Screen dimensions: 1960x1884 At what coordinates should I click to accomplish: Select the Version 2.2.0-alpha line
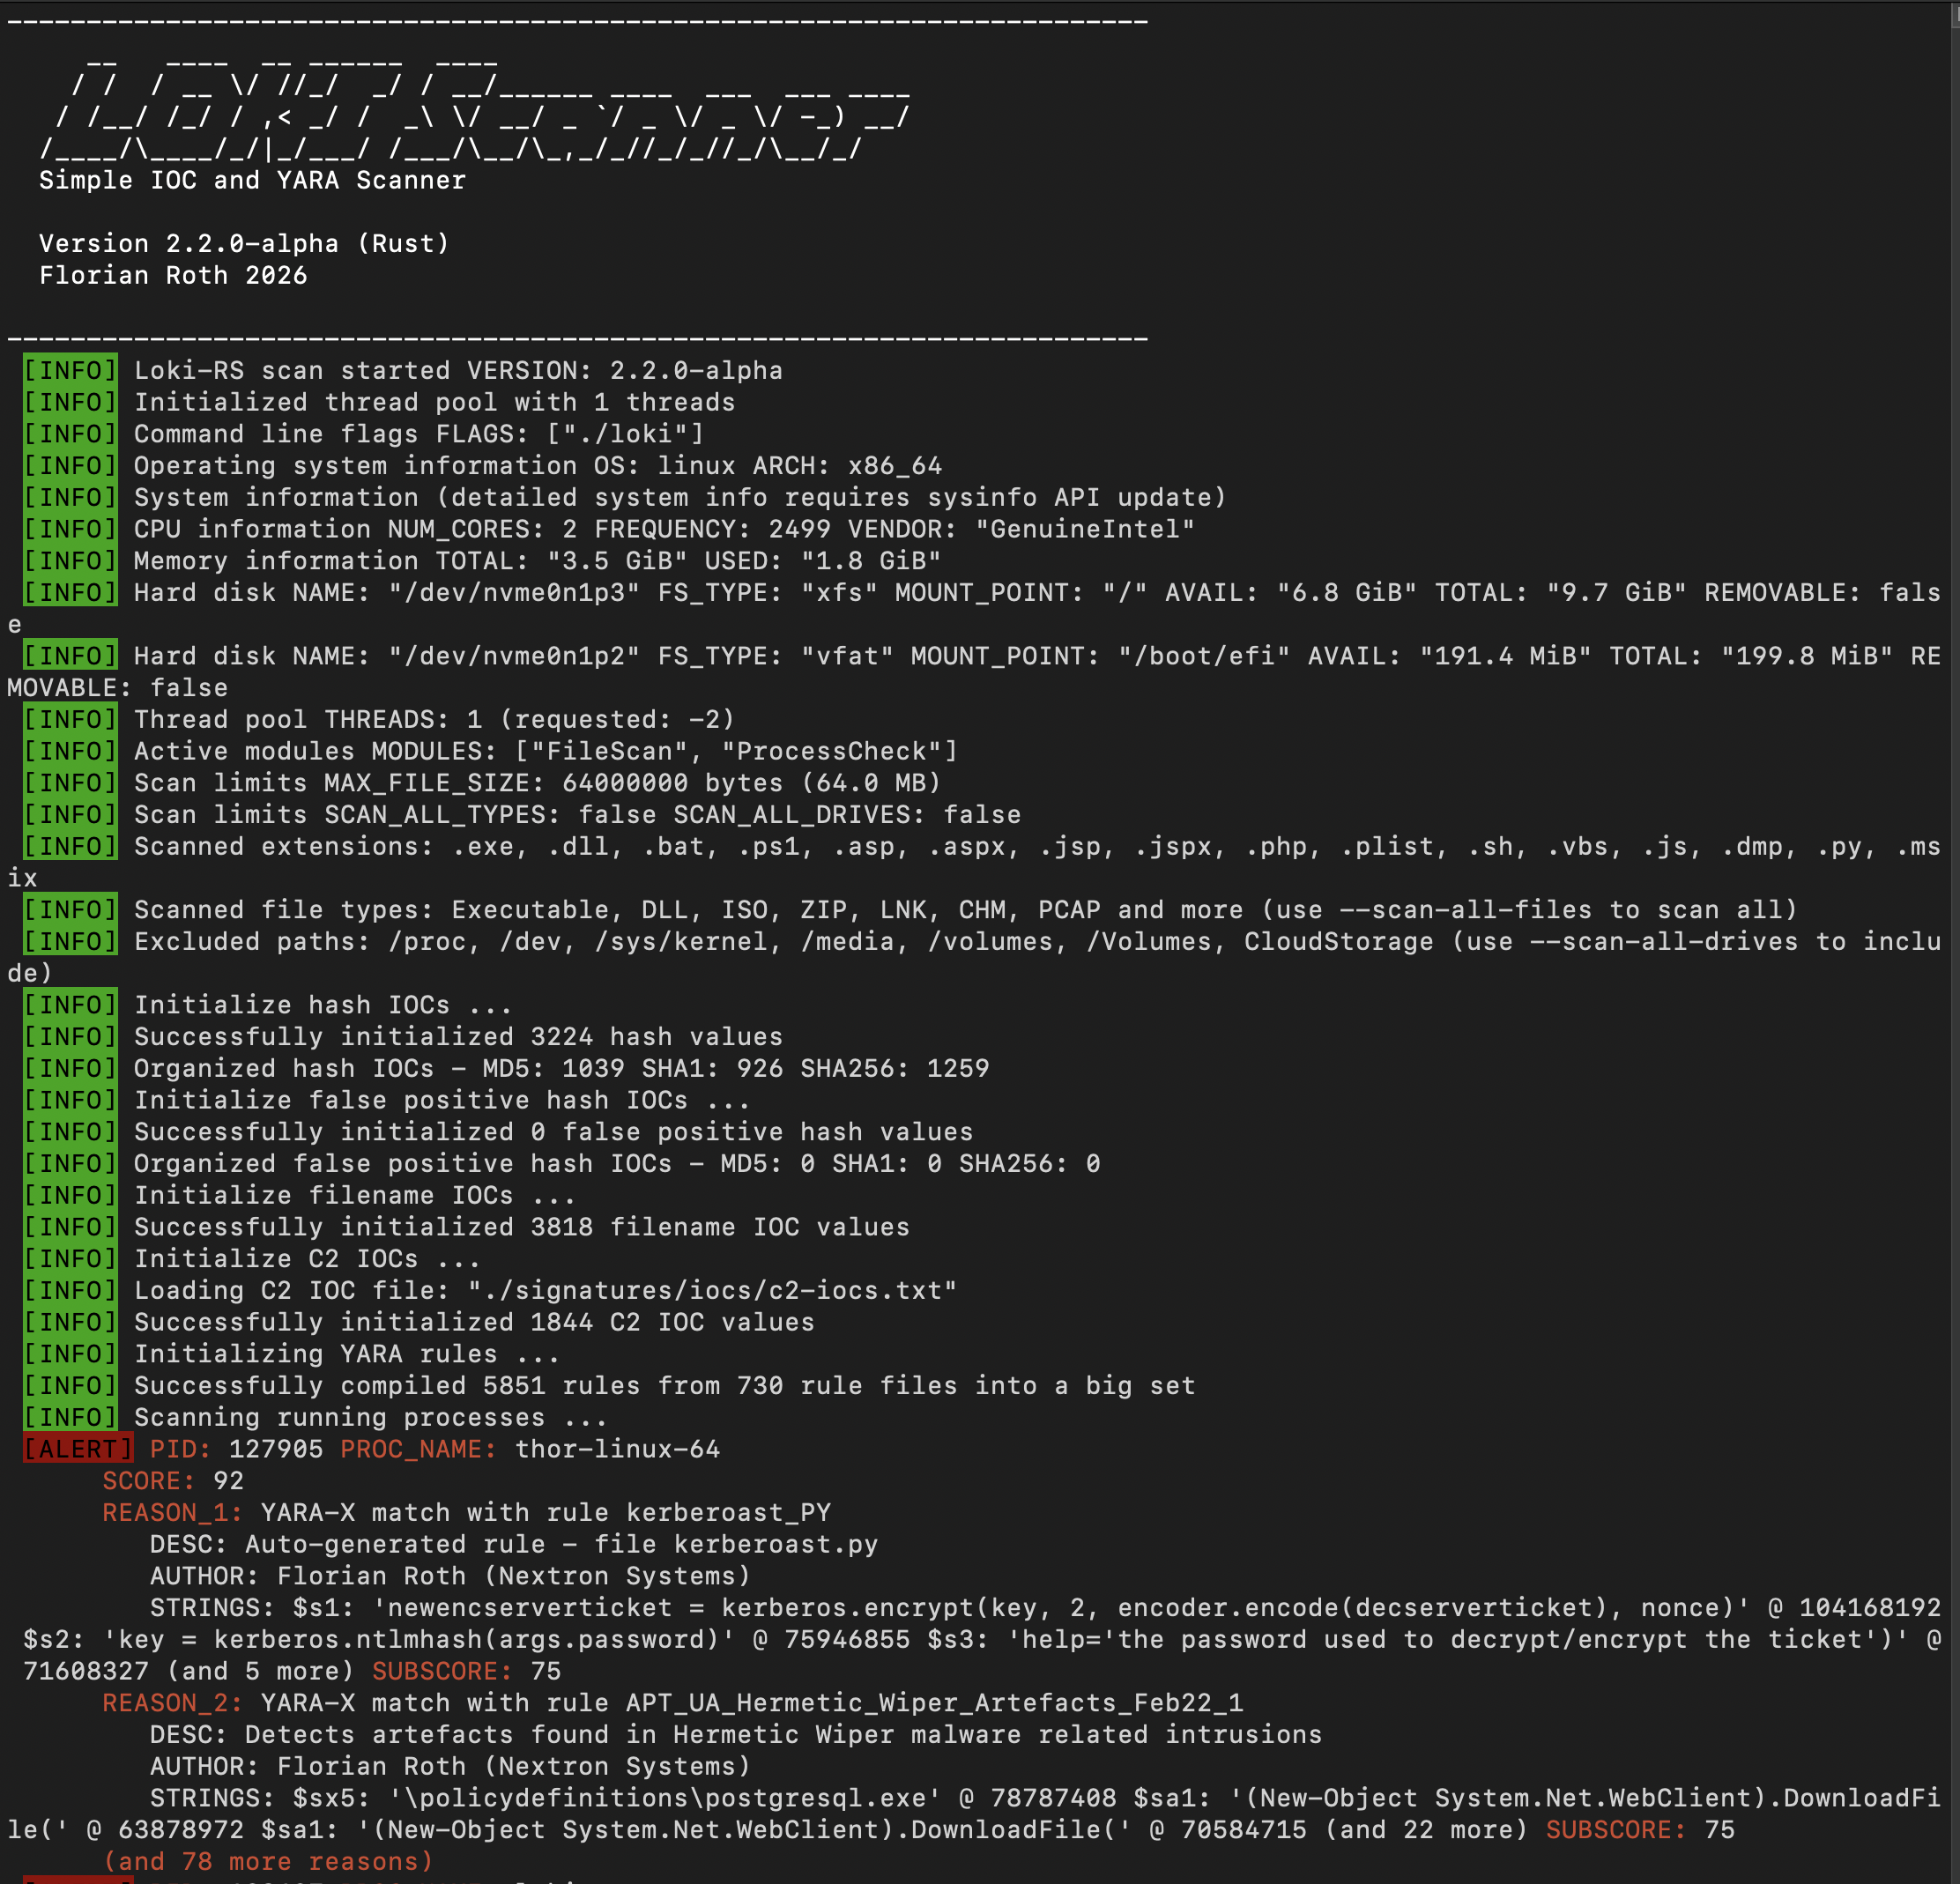coord(244,243)
